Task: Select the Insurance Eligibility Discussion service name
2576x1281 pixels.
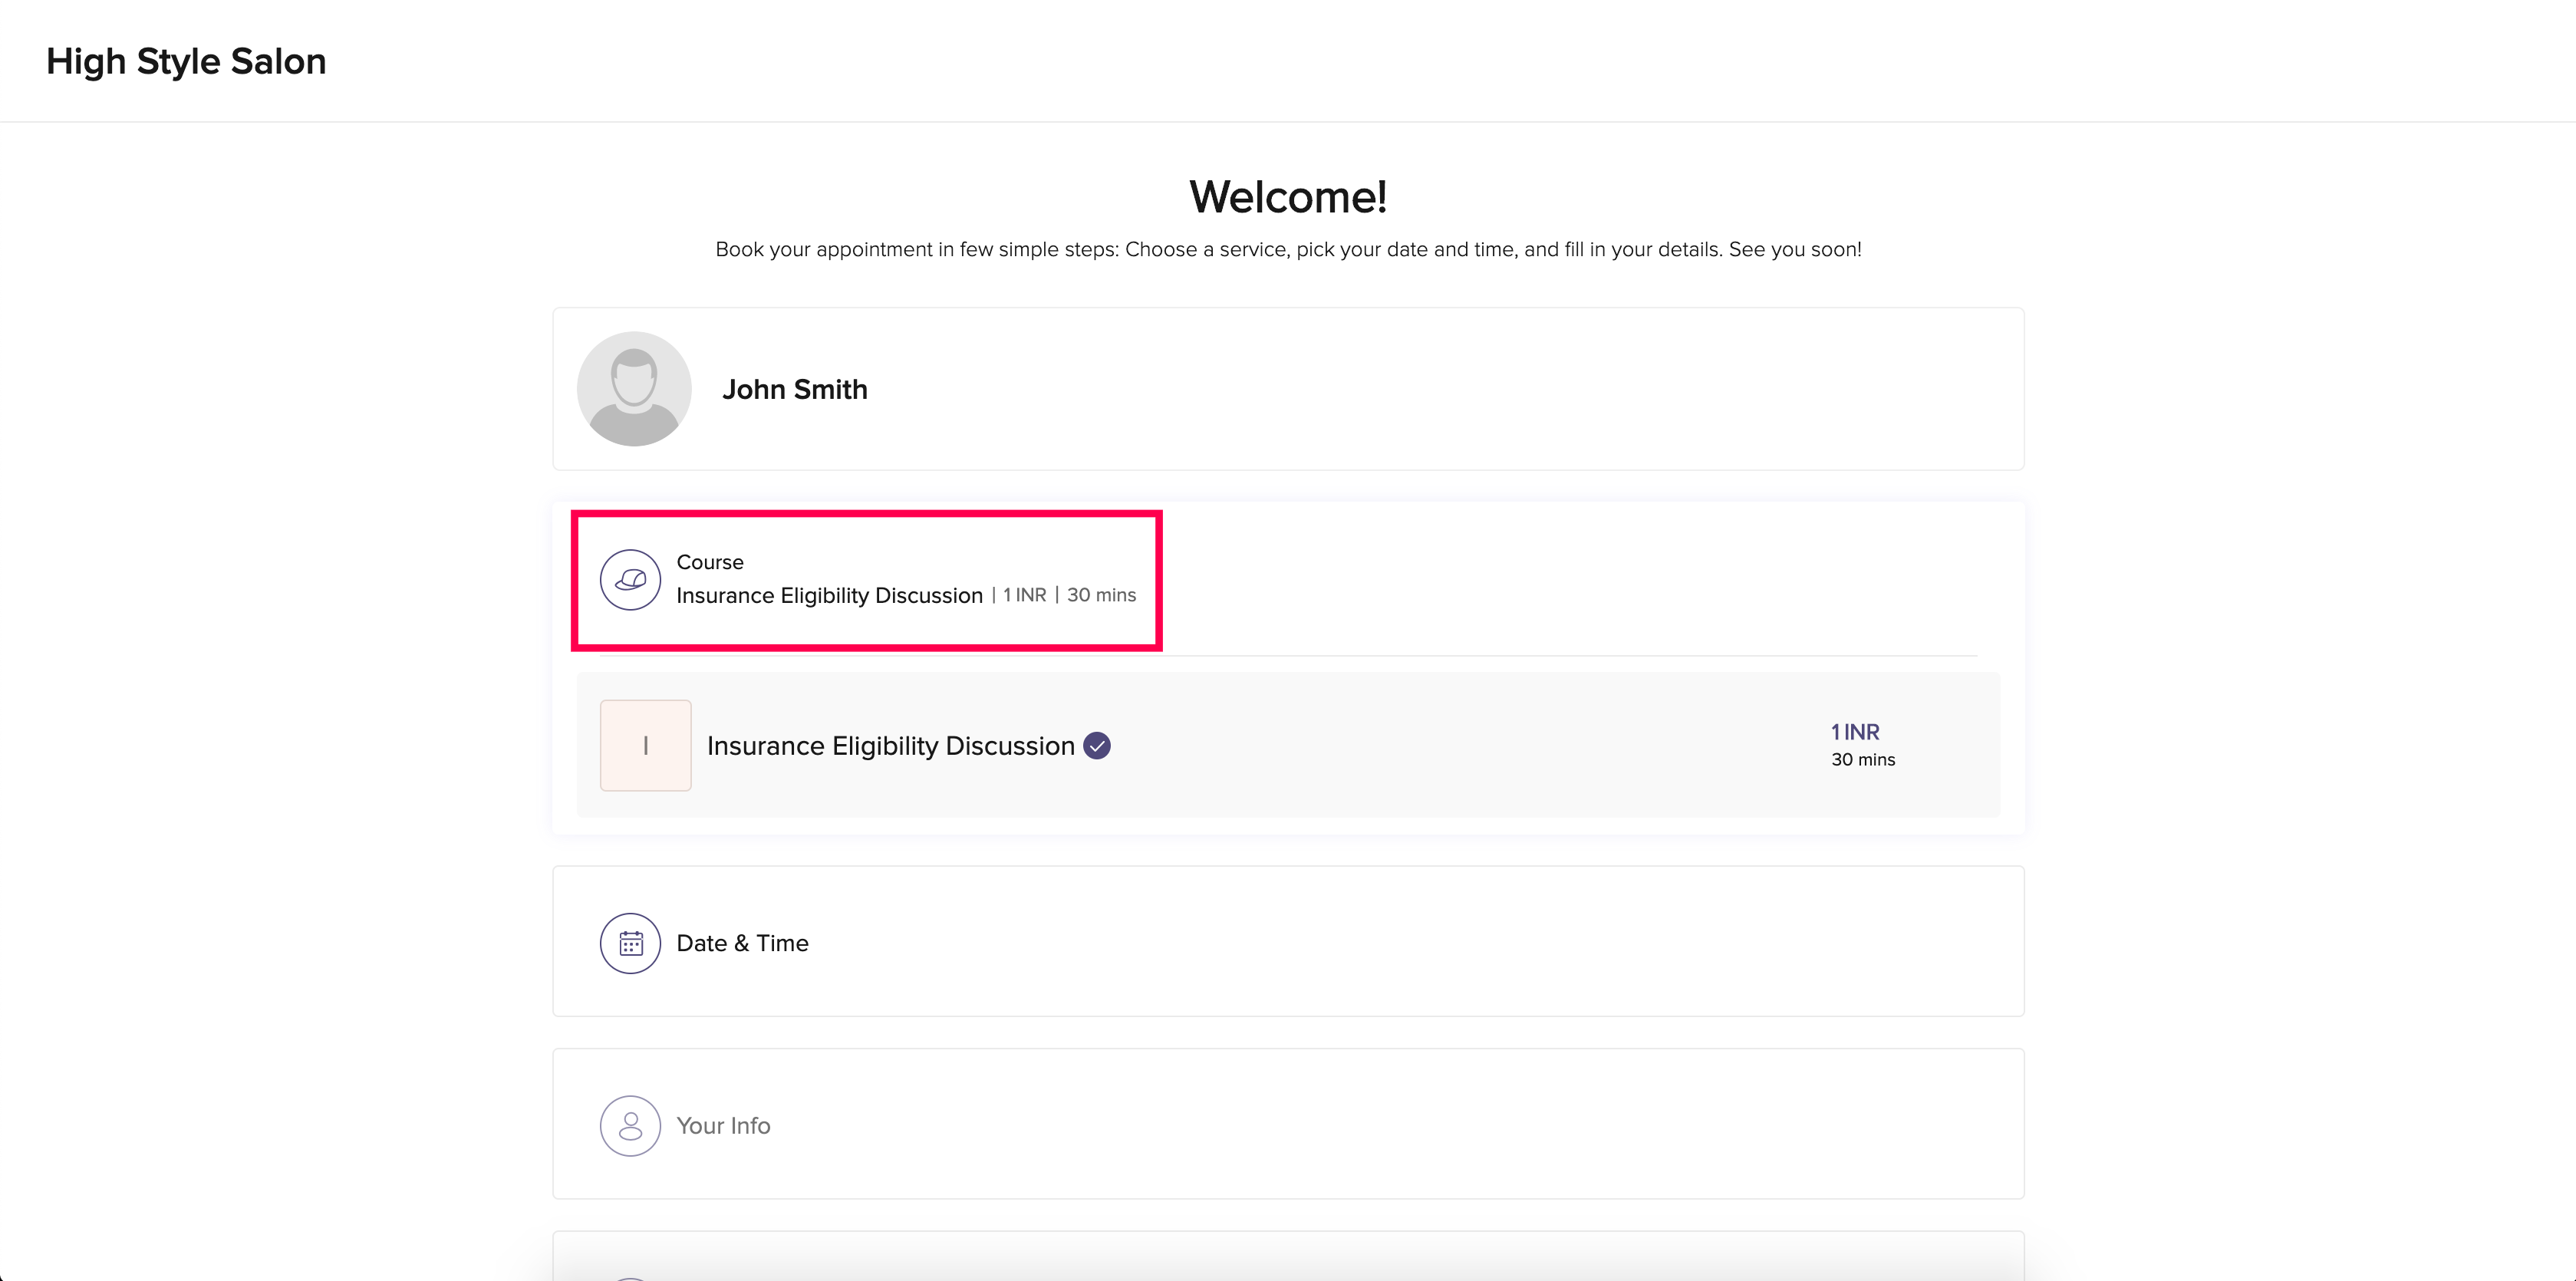Action: (890, 746)
